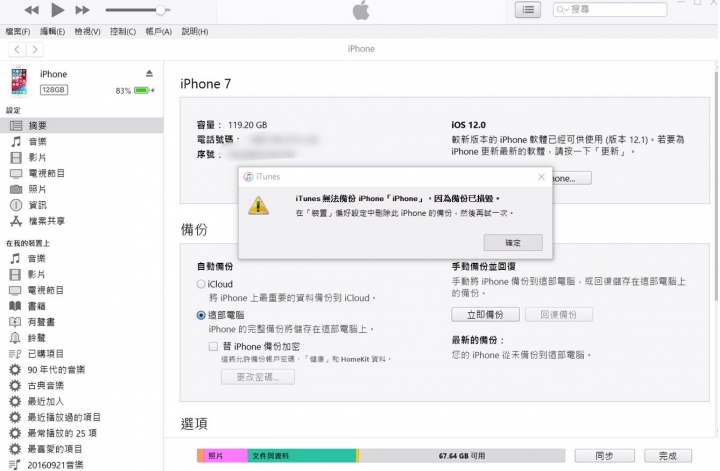The width and height of the screenshot is (720, 471).
Task: Click TV icon for 電視節目 under 設定
Action: coord(16,174)
